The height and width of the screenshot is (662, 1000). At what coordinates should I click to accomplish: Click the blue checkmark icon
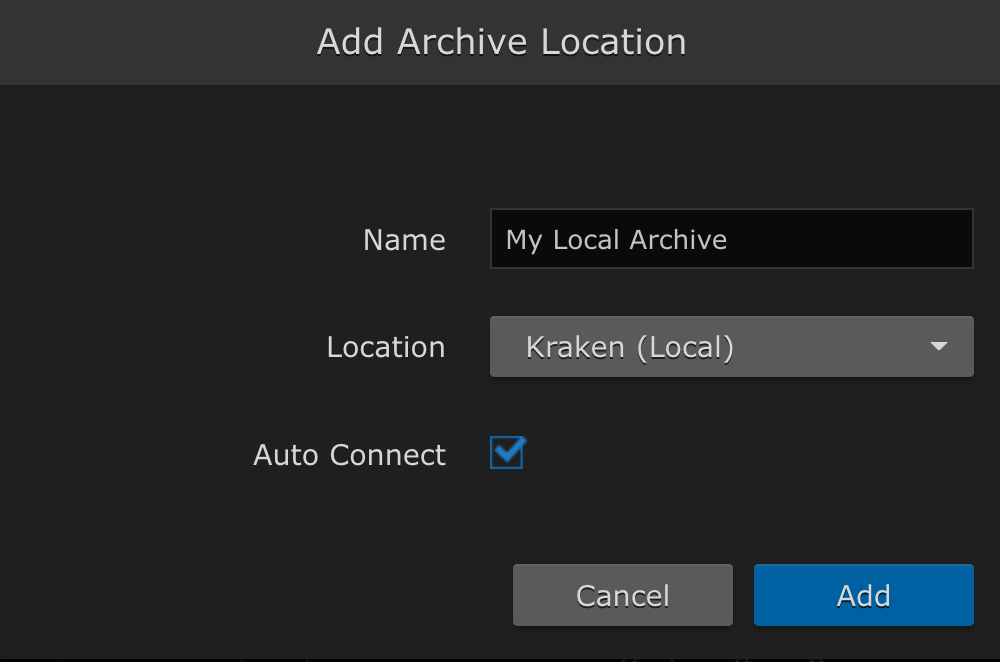click(x=508, y=453)
